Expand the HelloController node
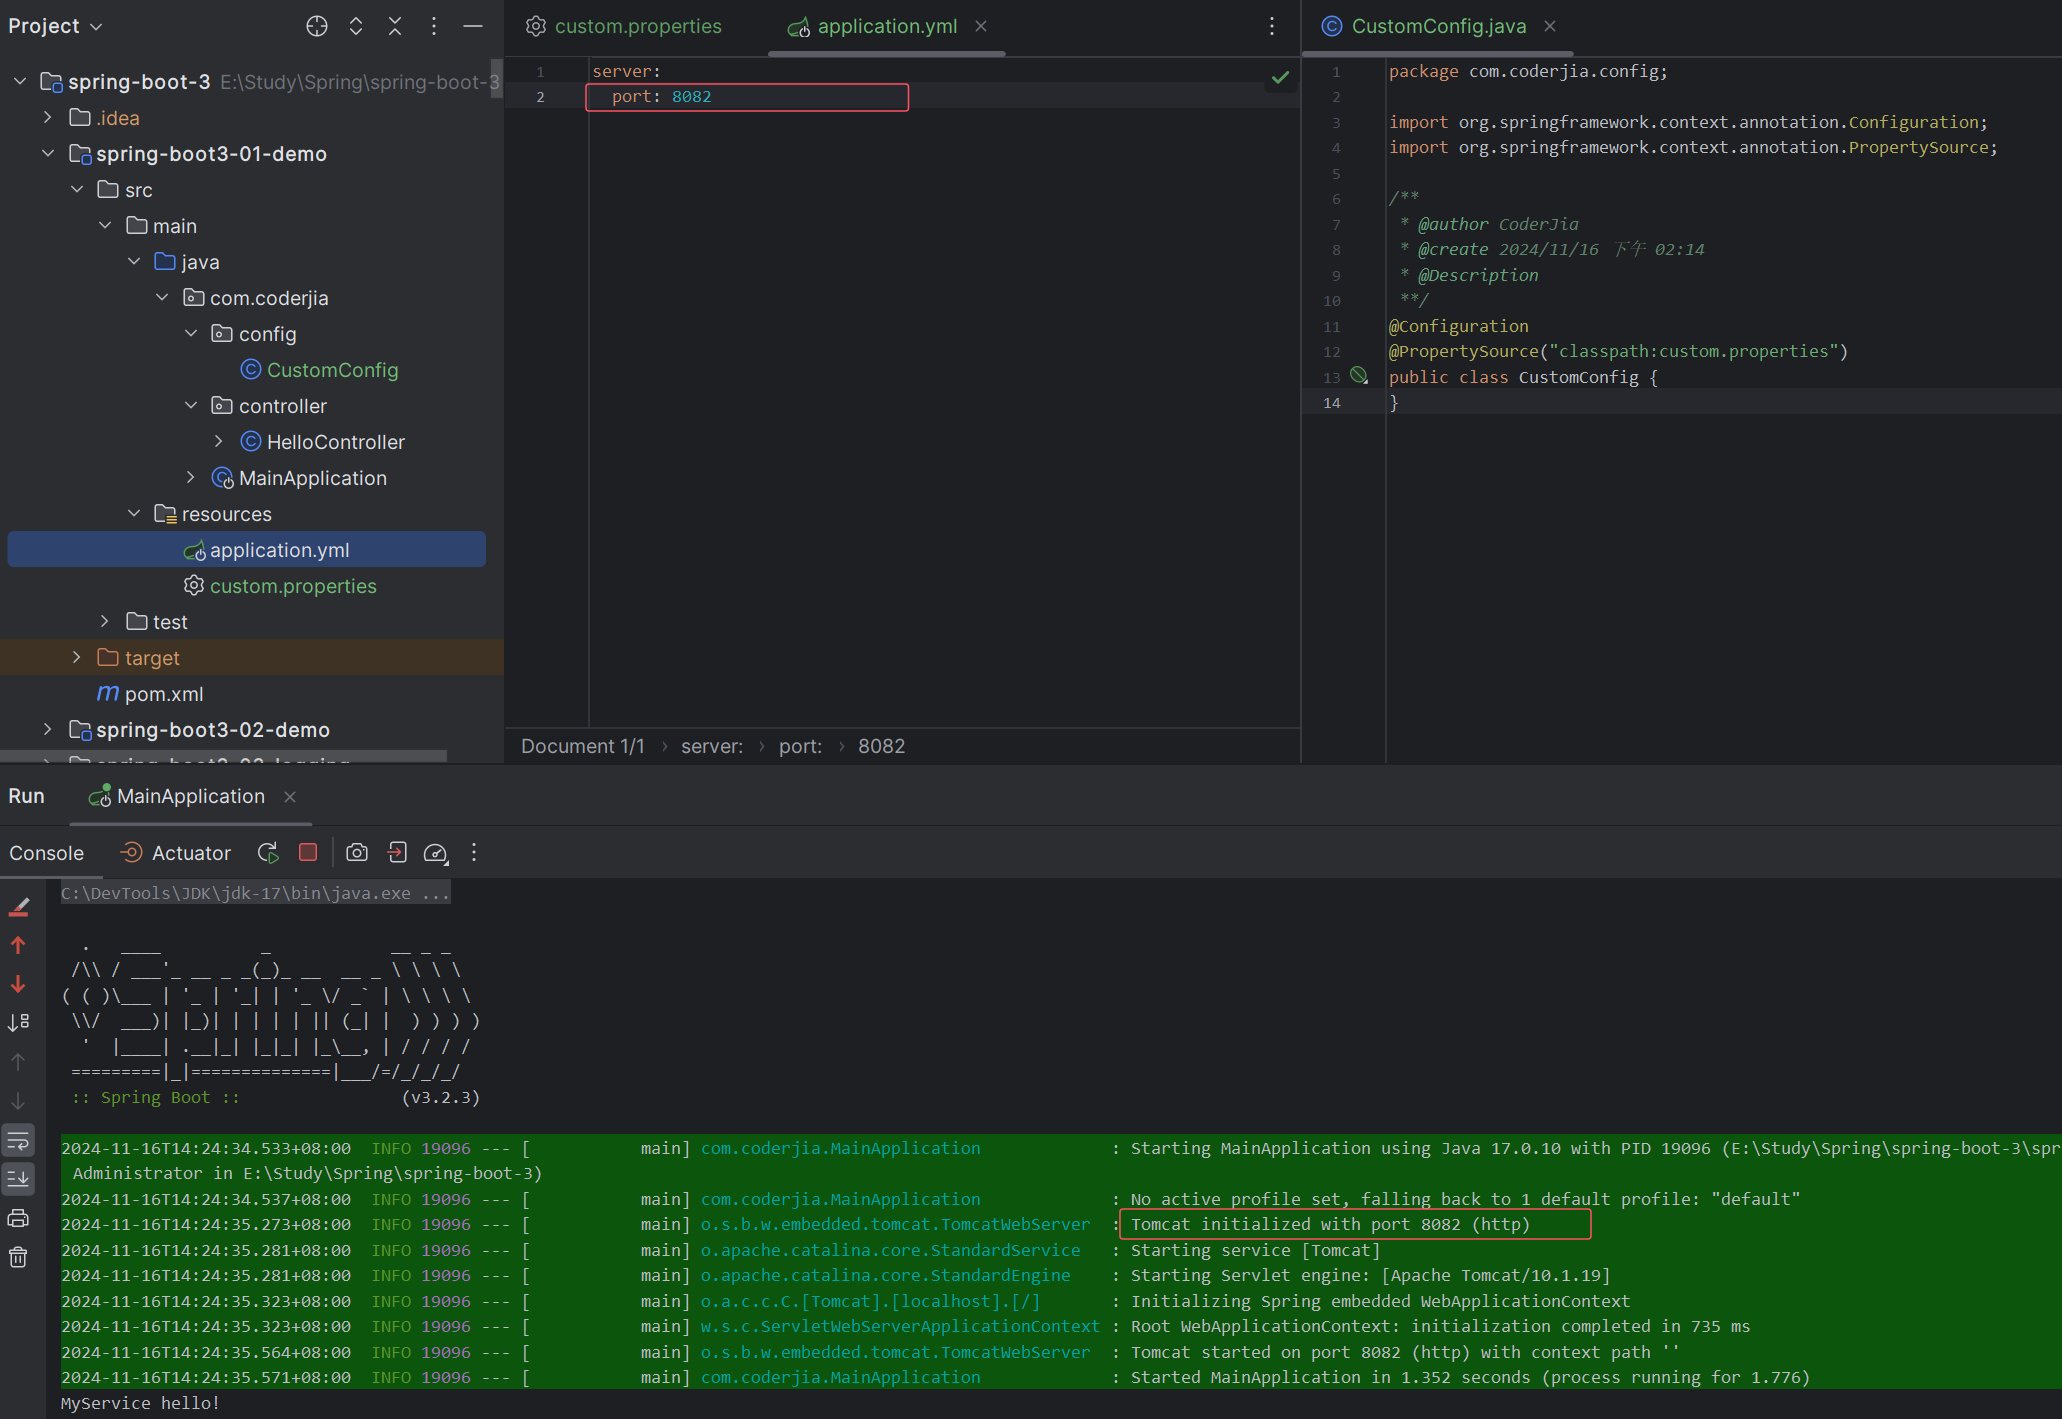 coord(219,441)
